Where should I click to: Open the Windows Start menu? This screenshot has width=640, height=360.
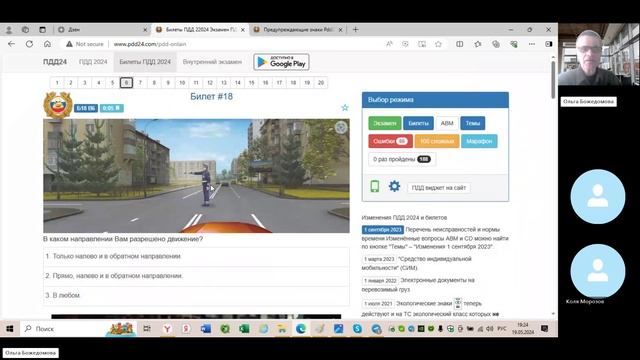tap(10, 329)
